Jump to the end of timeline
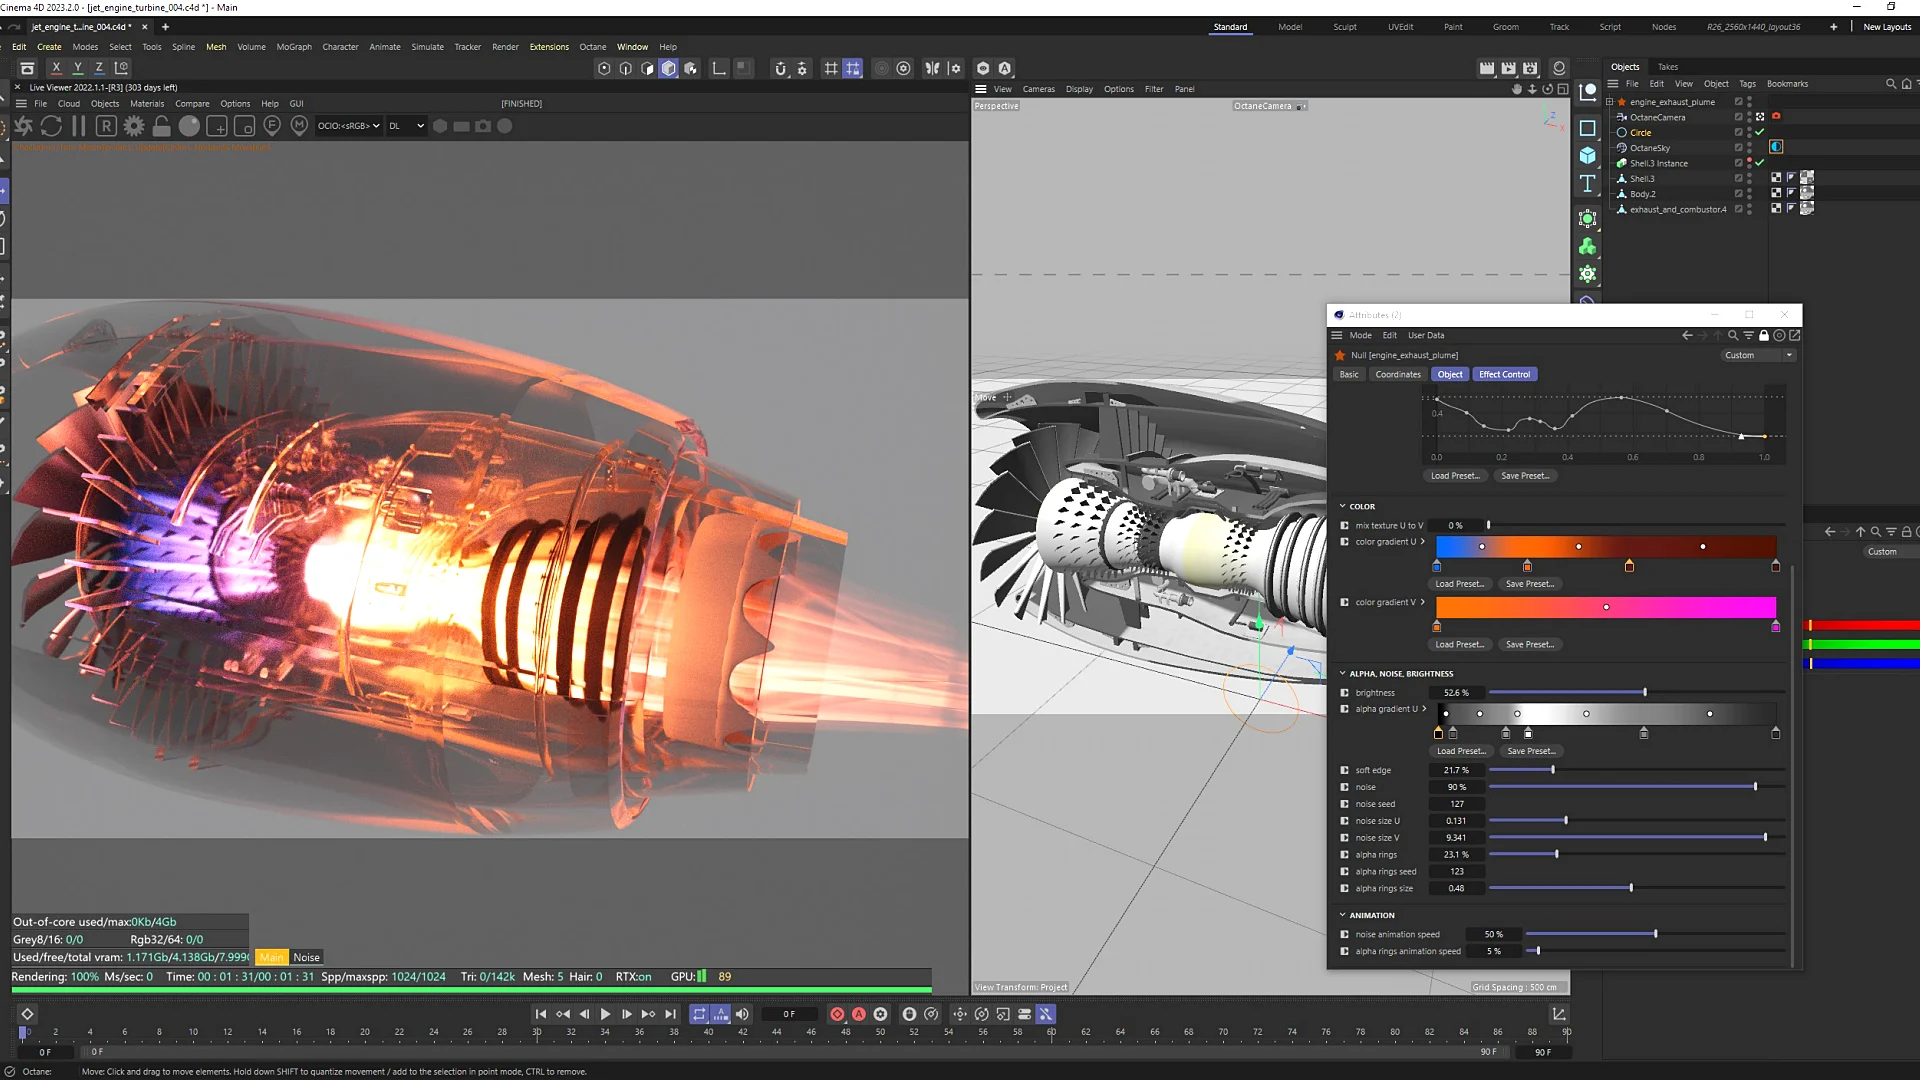The image size is (1920, 1080). coord(671,1014)
